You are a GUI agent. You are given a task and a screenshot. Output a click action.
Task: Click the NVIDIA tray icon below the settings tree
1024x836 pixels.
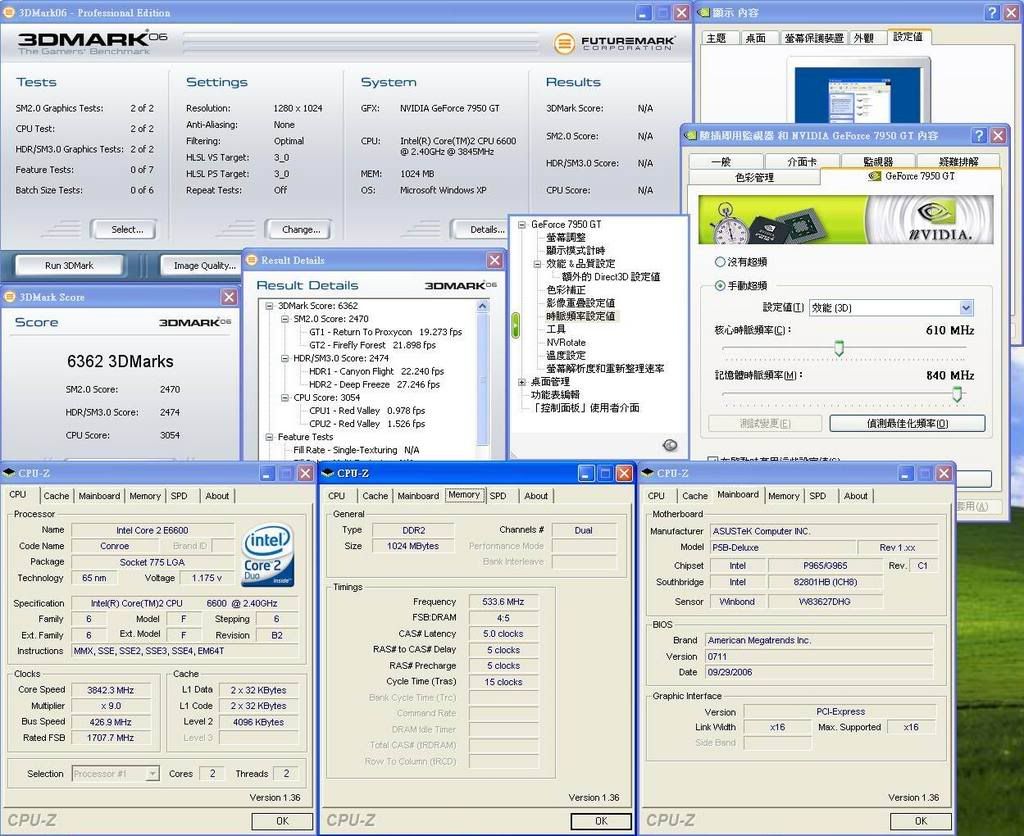669,445
